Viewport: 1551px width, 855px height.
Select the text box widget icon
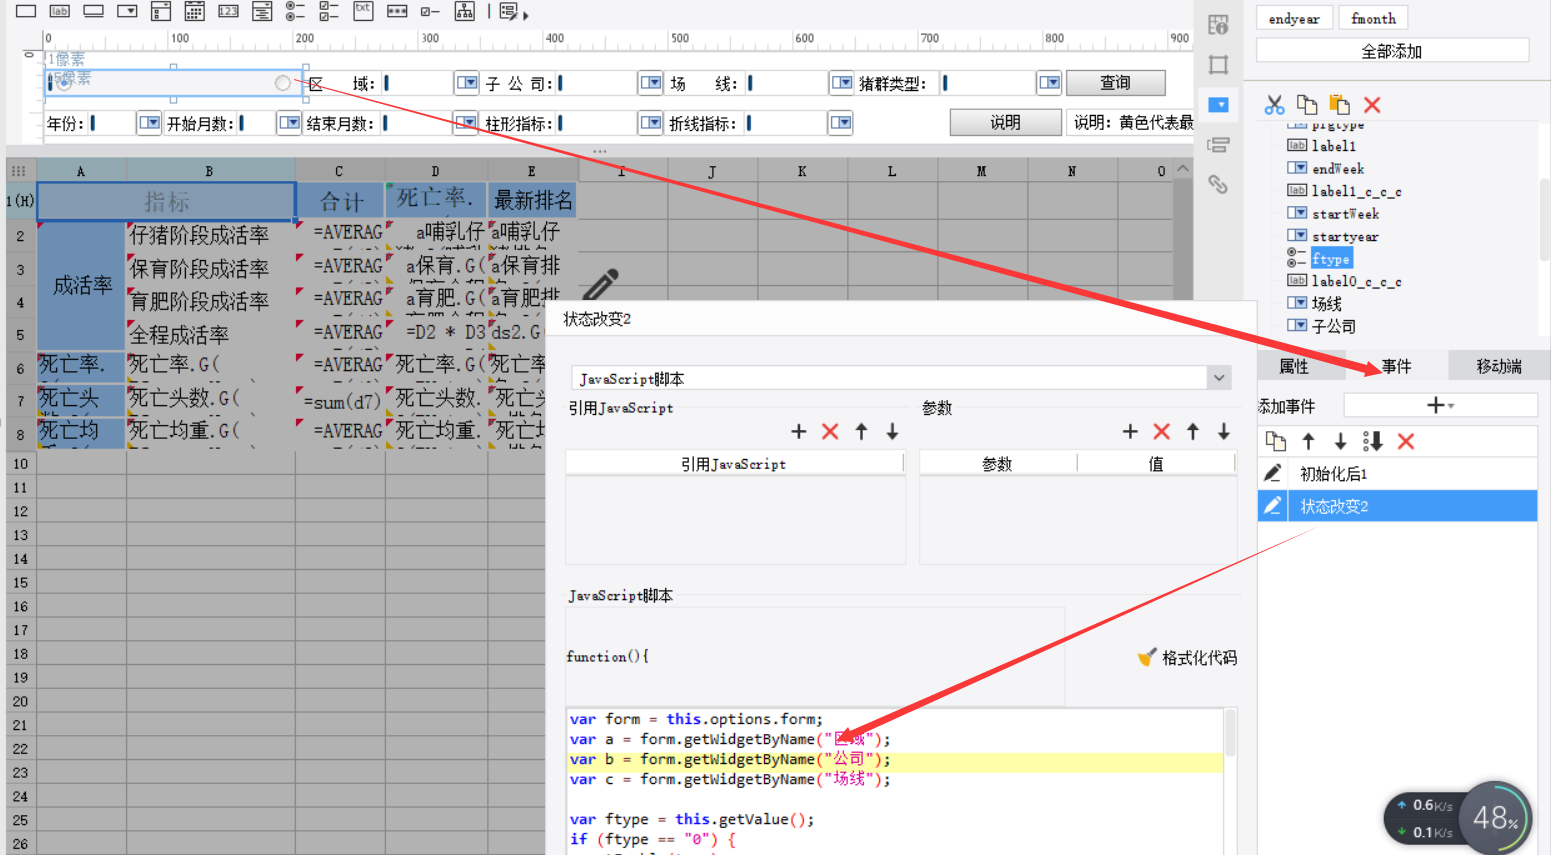pyautogui.click(x=26, y=11)
